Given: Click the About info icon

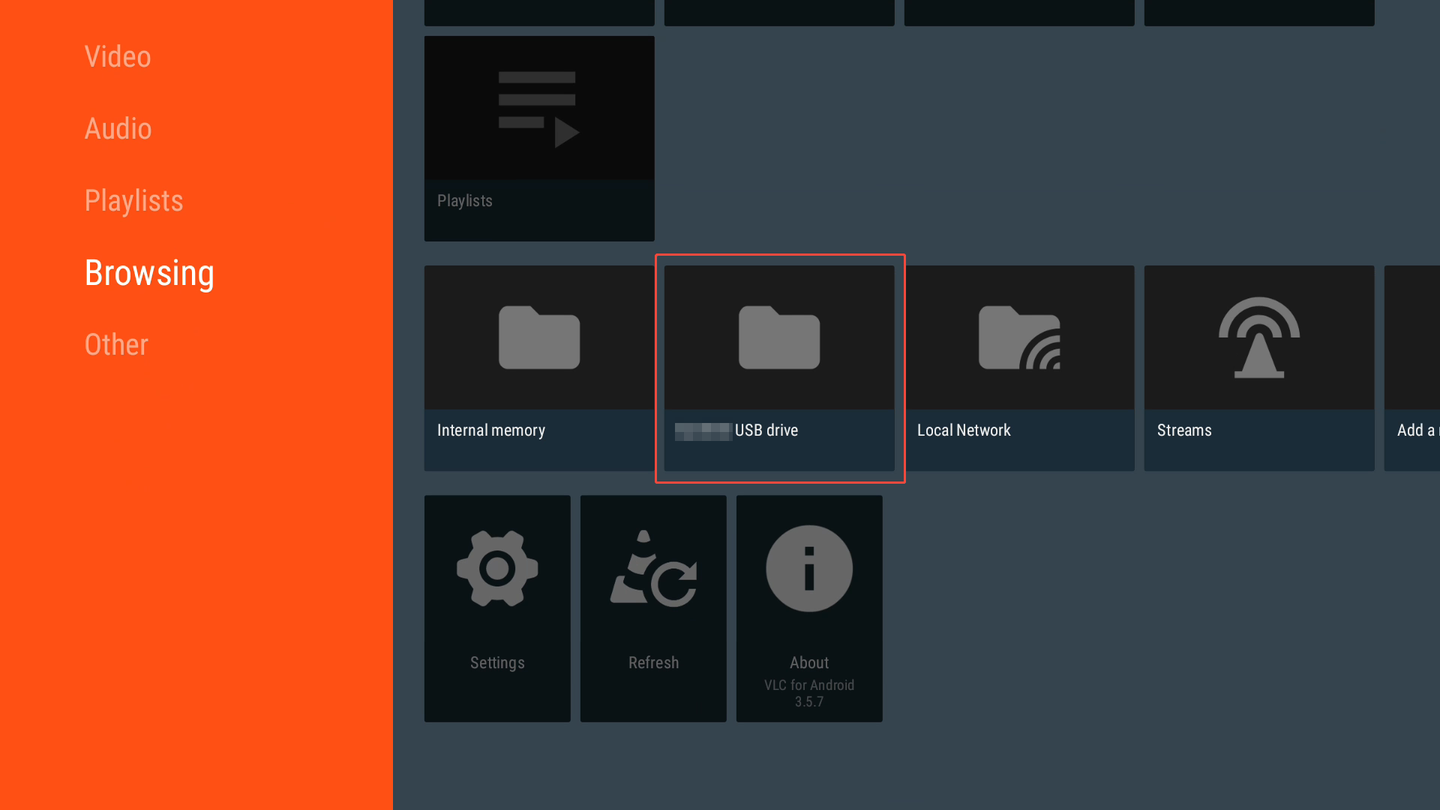Looking at the screenshot, I should point(809,569).
